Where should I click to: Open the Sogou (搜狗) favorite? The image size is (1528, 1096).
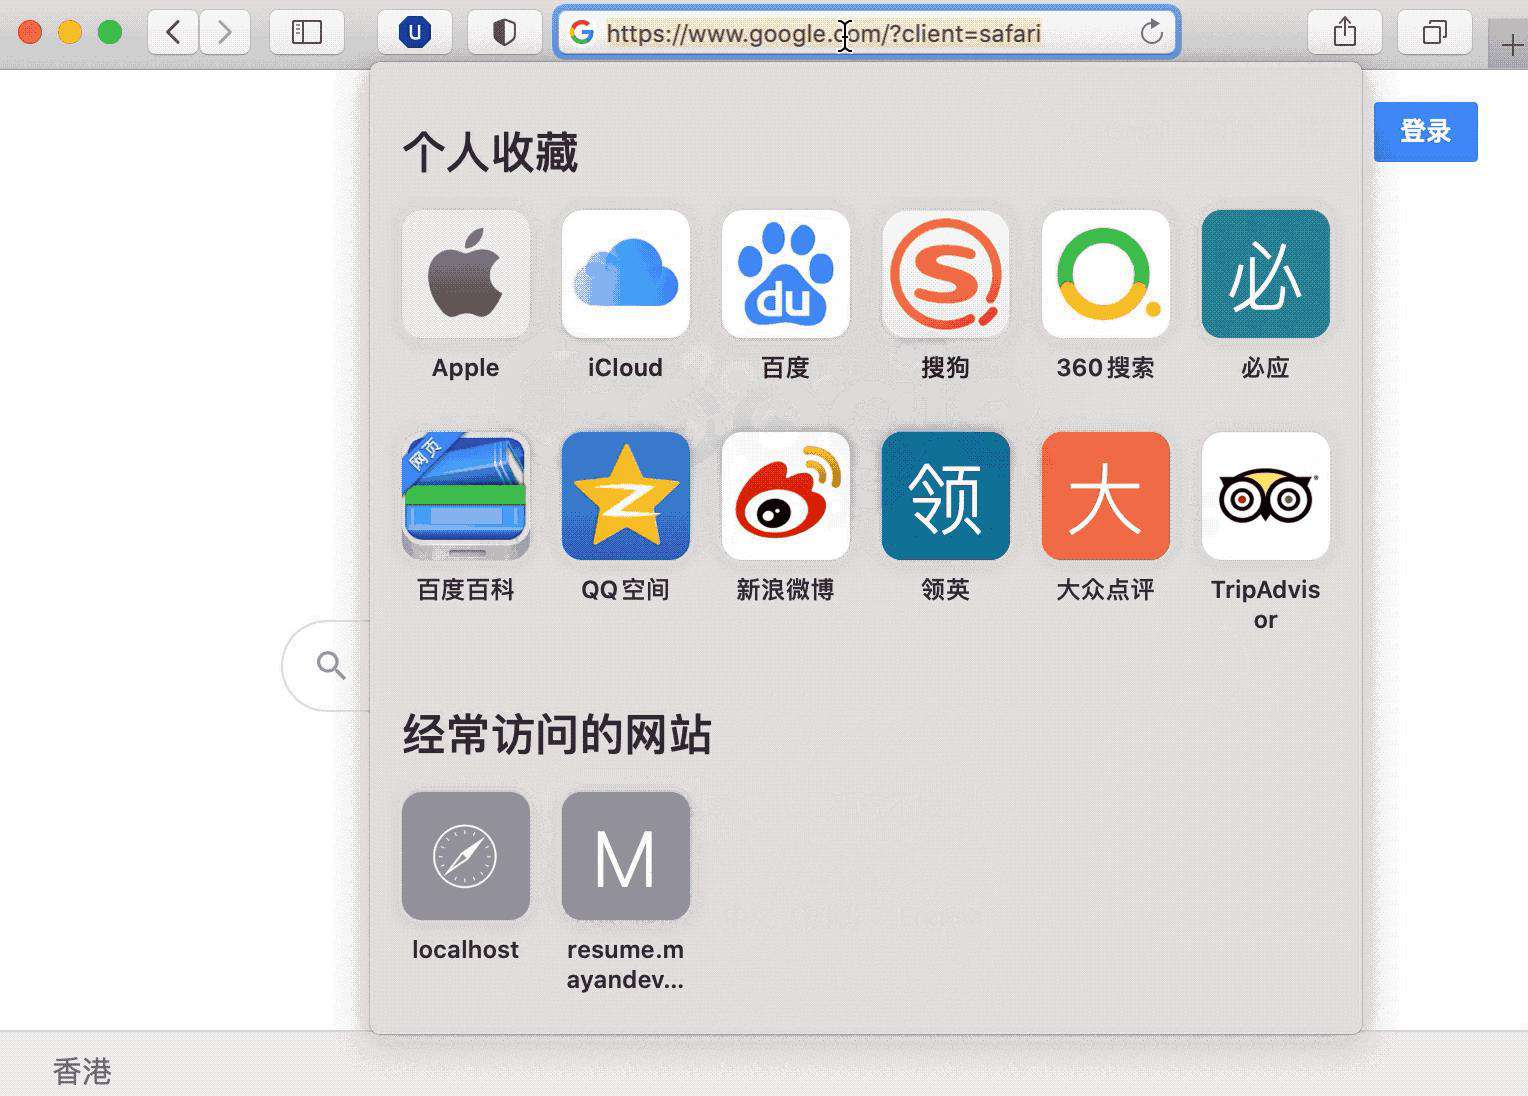coord(945,274)
